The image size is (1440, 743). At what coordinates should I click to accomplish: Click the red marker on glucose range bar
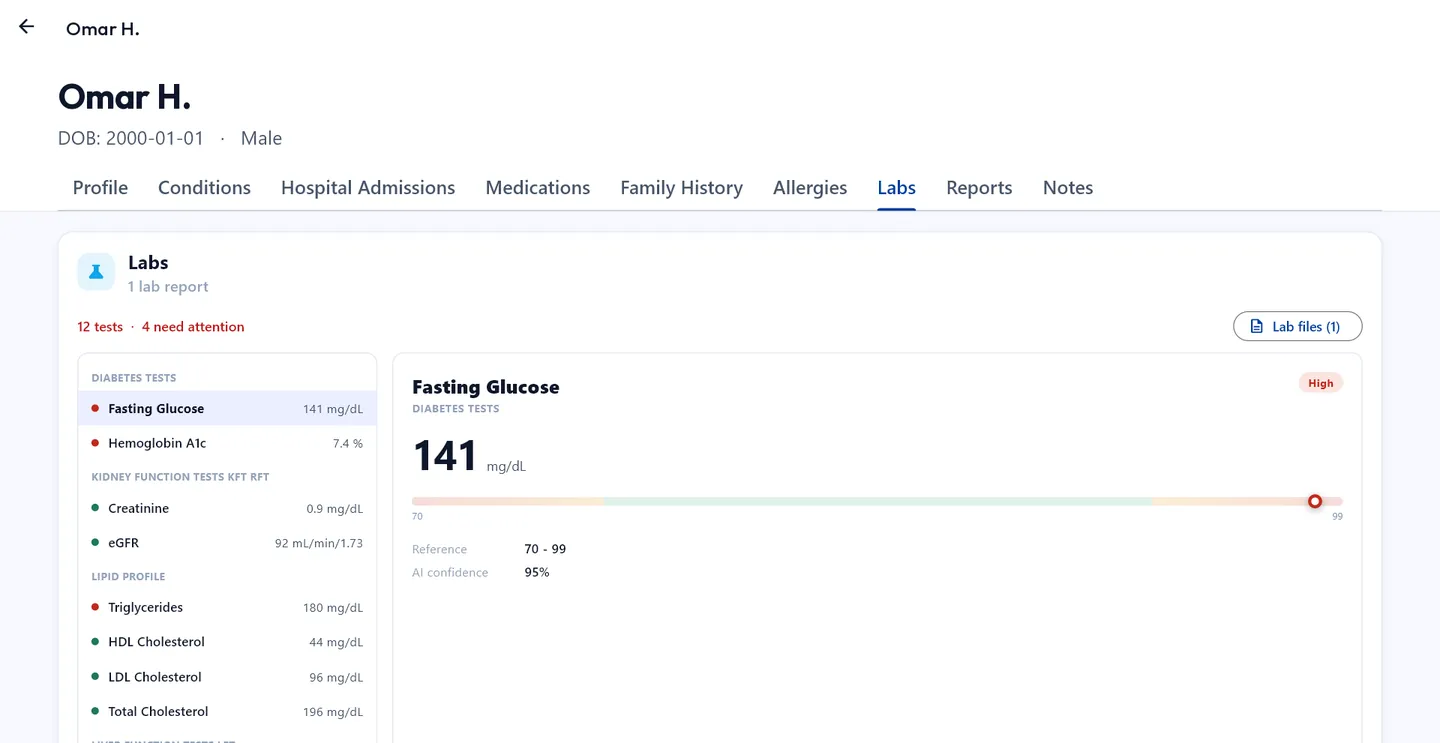[1315, 501]
